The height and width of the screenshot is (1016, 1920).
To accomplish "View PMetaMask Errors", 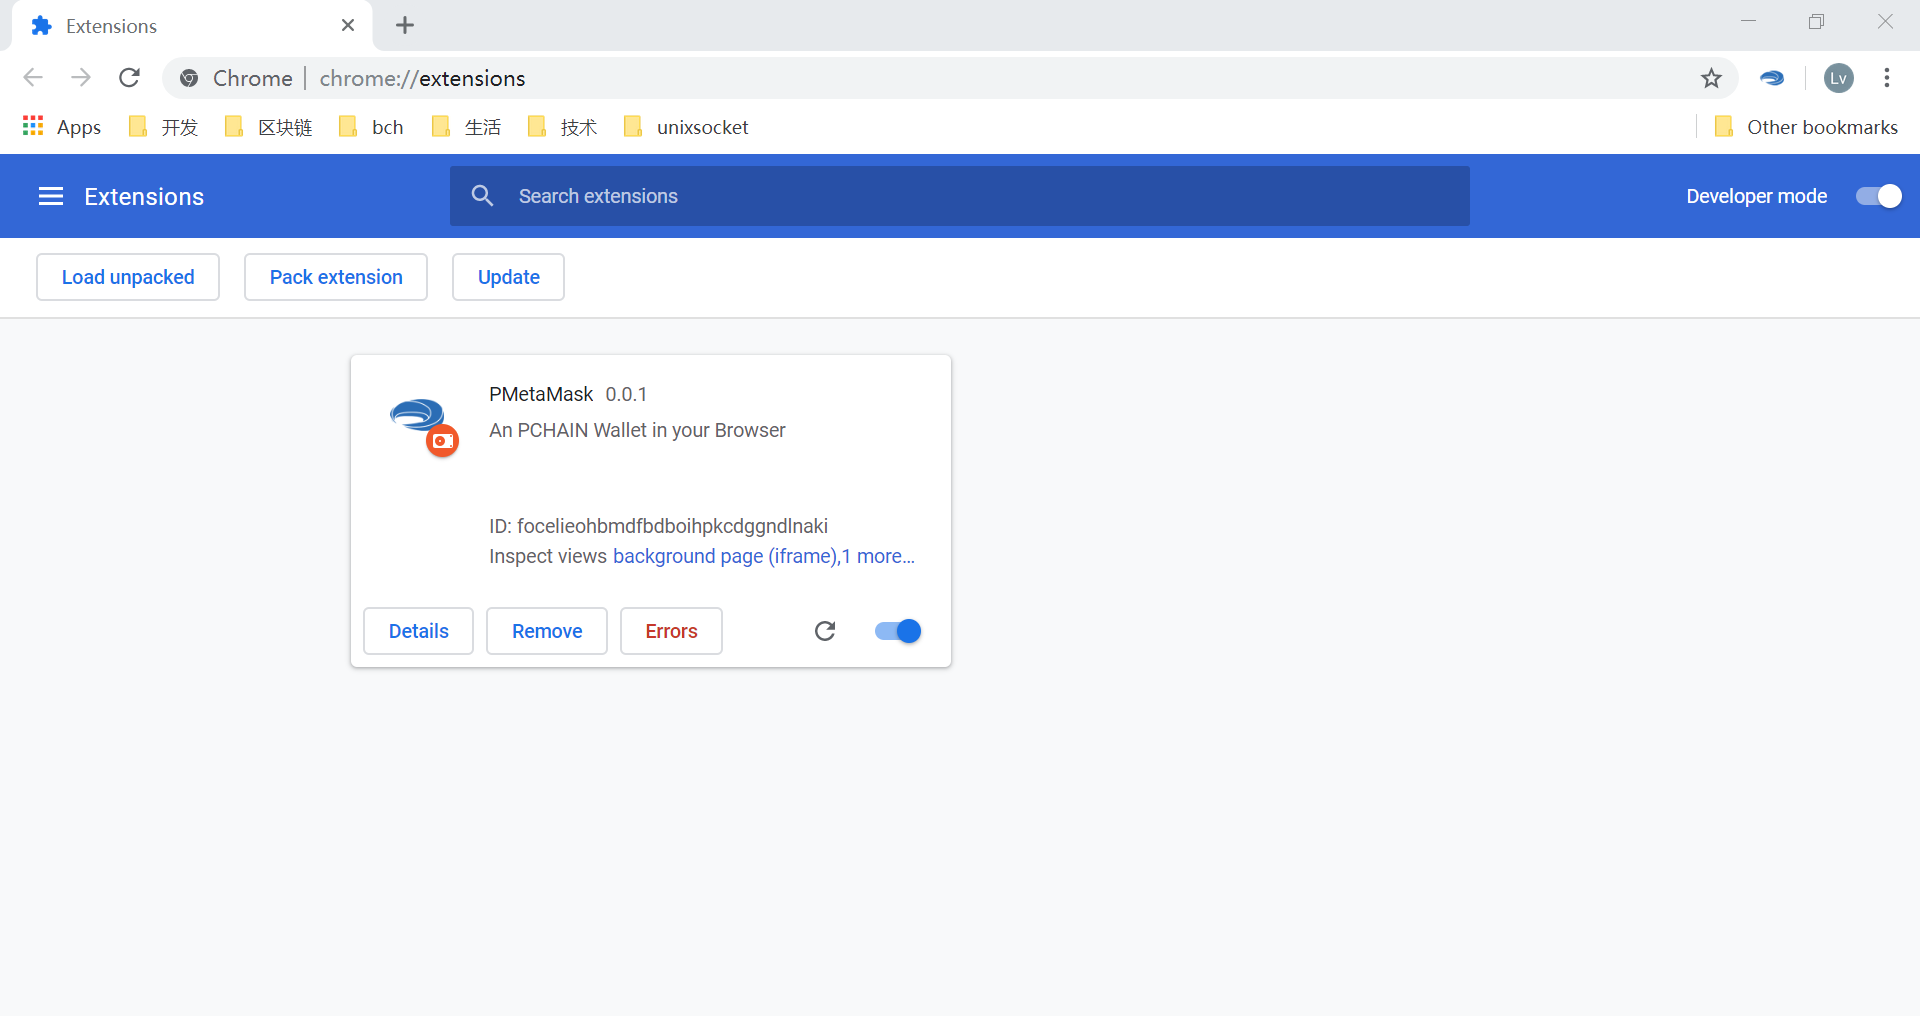I will point(671,631).
